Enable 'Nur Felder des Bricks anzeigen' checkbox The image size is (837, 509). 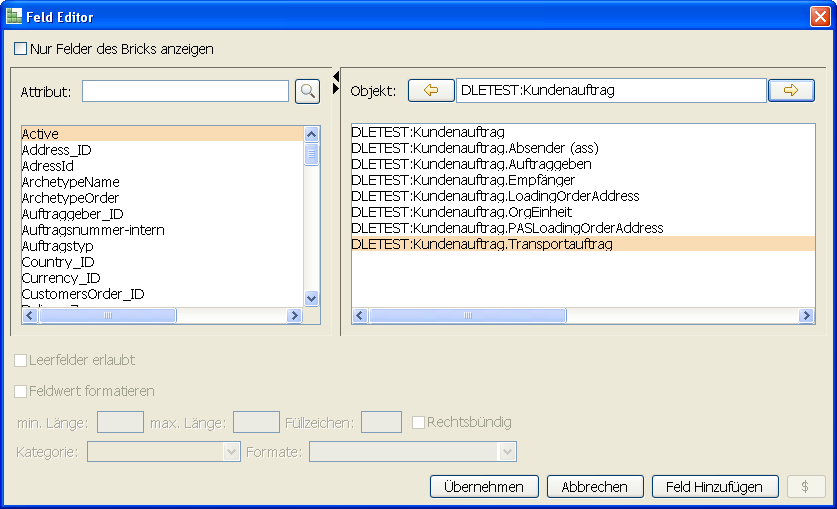[21, 48]
